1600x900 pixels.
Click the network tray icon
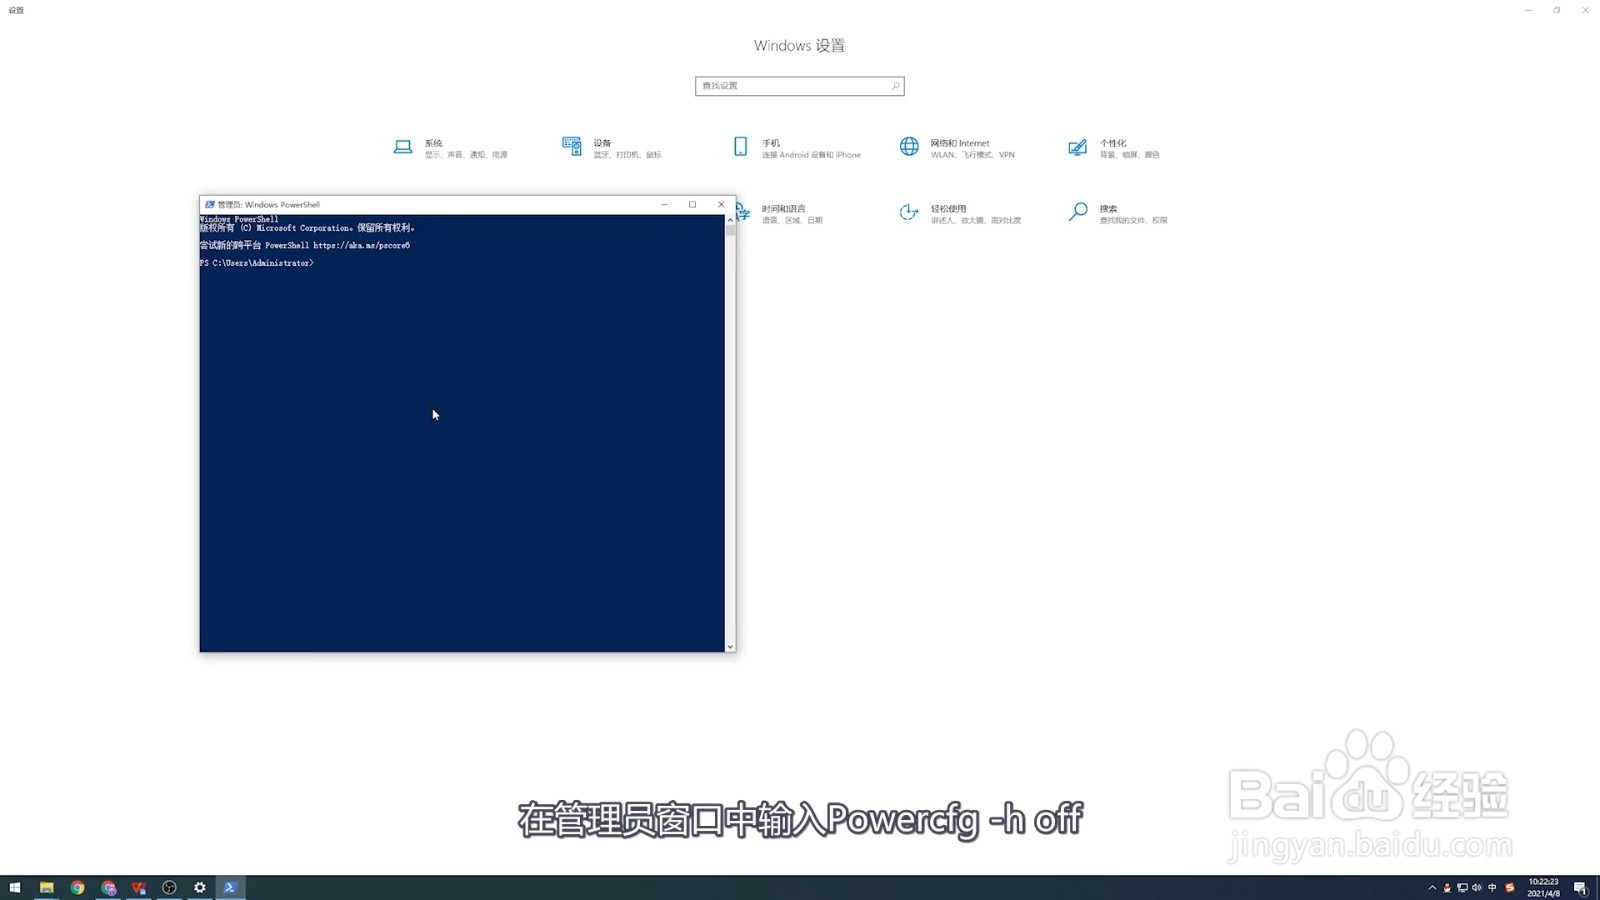1462,888
